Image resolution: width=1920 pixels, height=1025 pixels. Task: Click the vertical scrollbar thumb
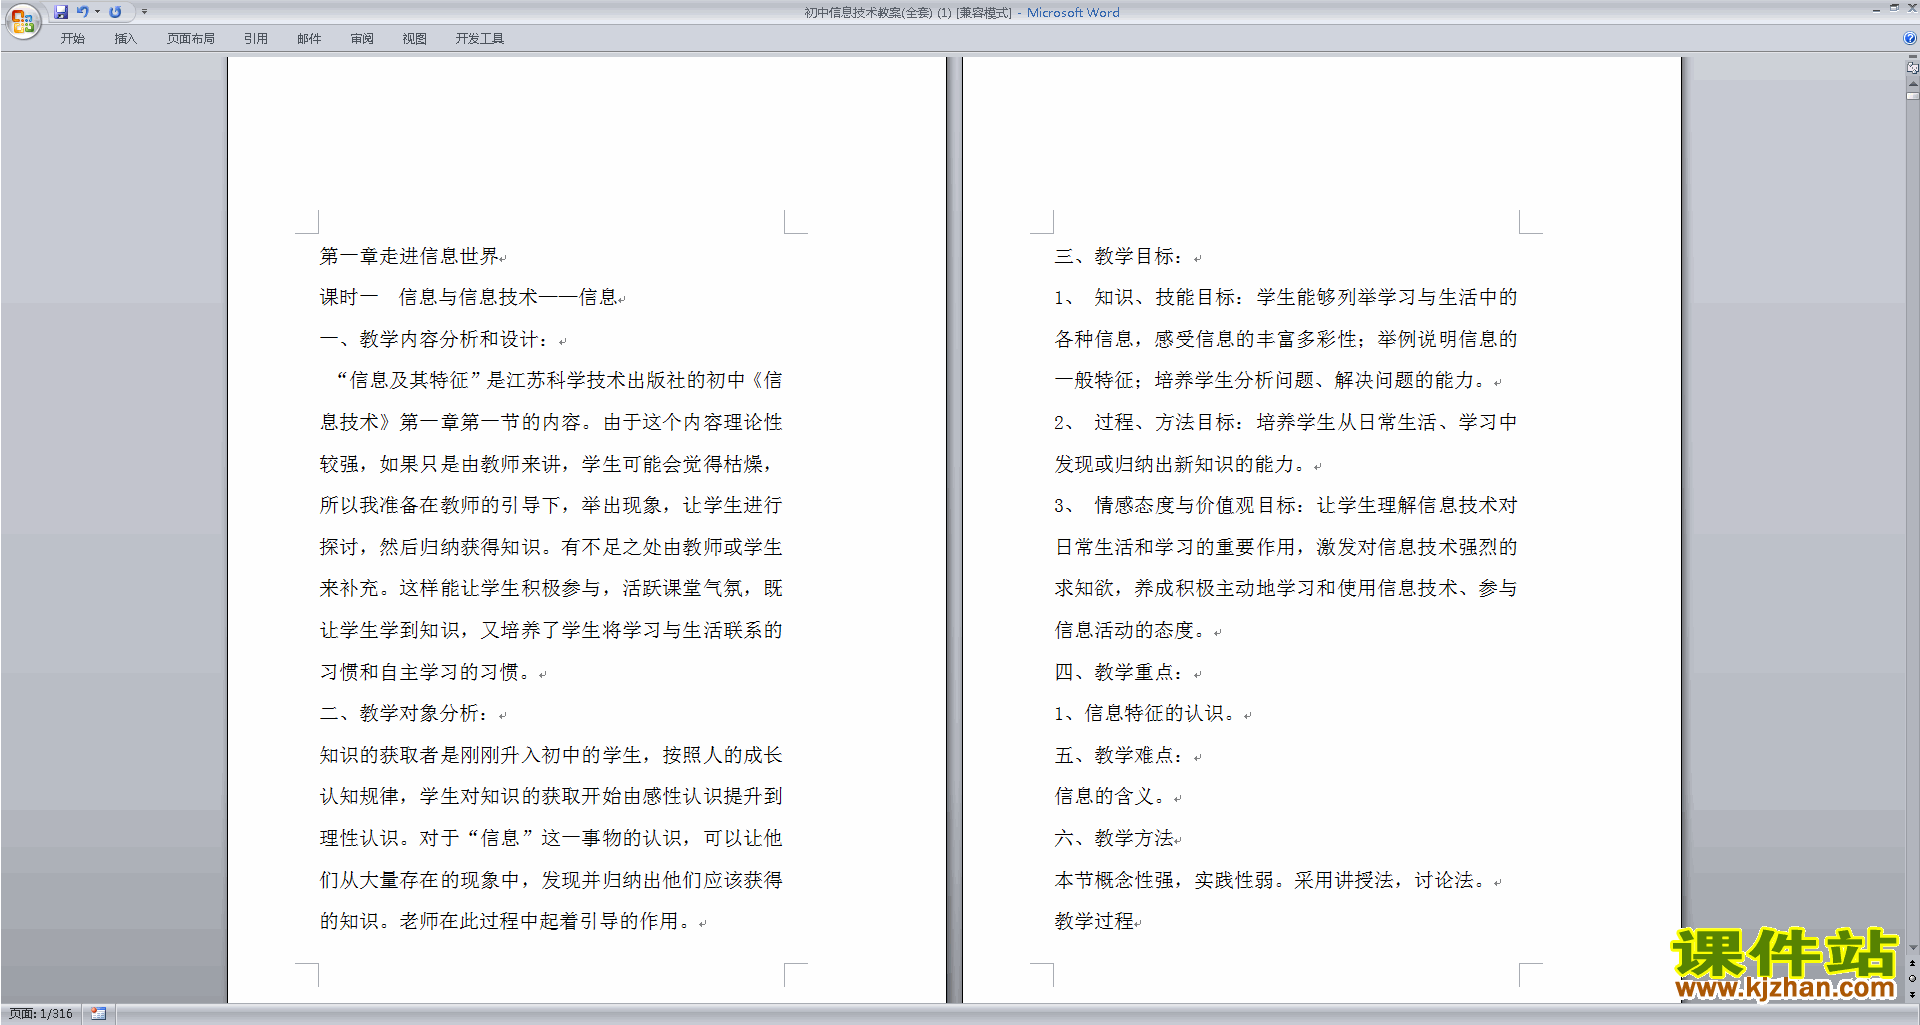pyautogui.click(x=1912, y=96)
